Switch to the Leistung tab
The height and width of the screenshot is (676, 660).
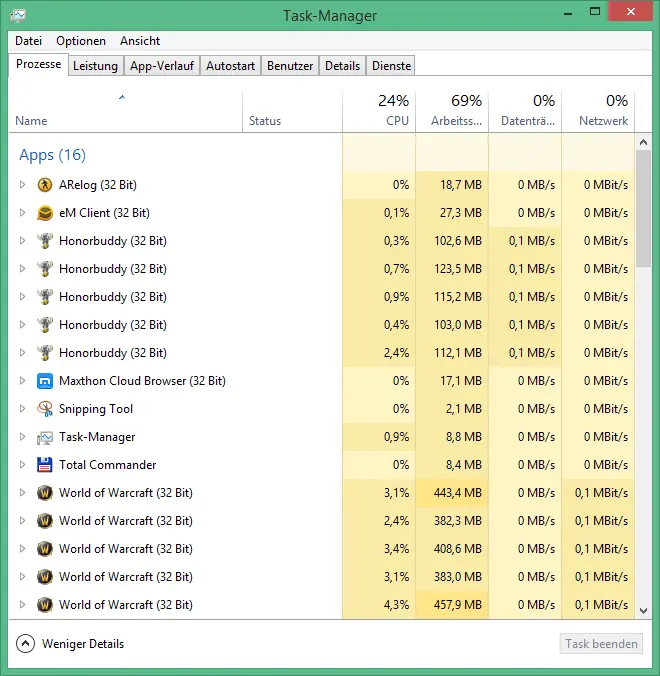95,66
